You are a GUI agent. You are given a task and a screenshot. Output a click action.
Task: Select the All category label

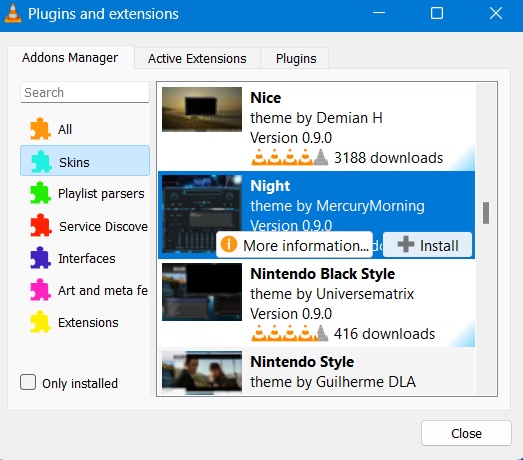65,129
